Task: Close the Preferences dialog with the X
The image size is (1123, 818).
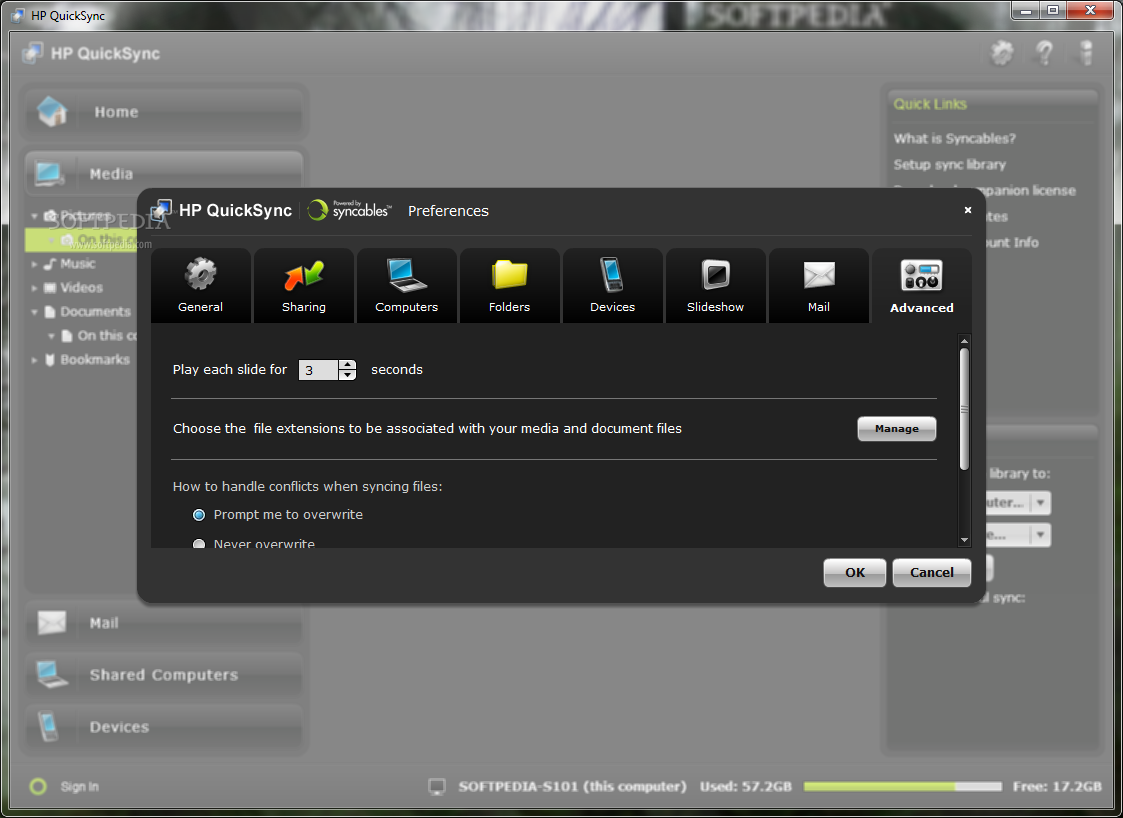Action: click(x=968, y=210)
